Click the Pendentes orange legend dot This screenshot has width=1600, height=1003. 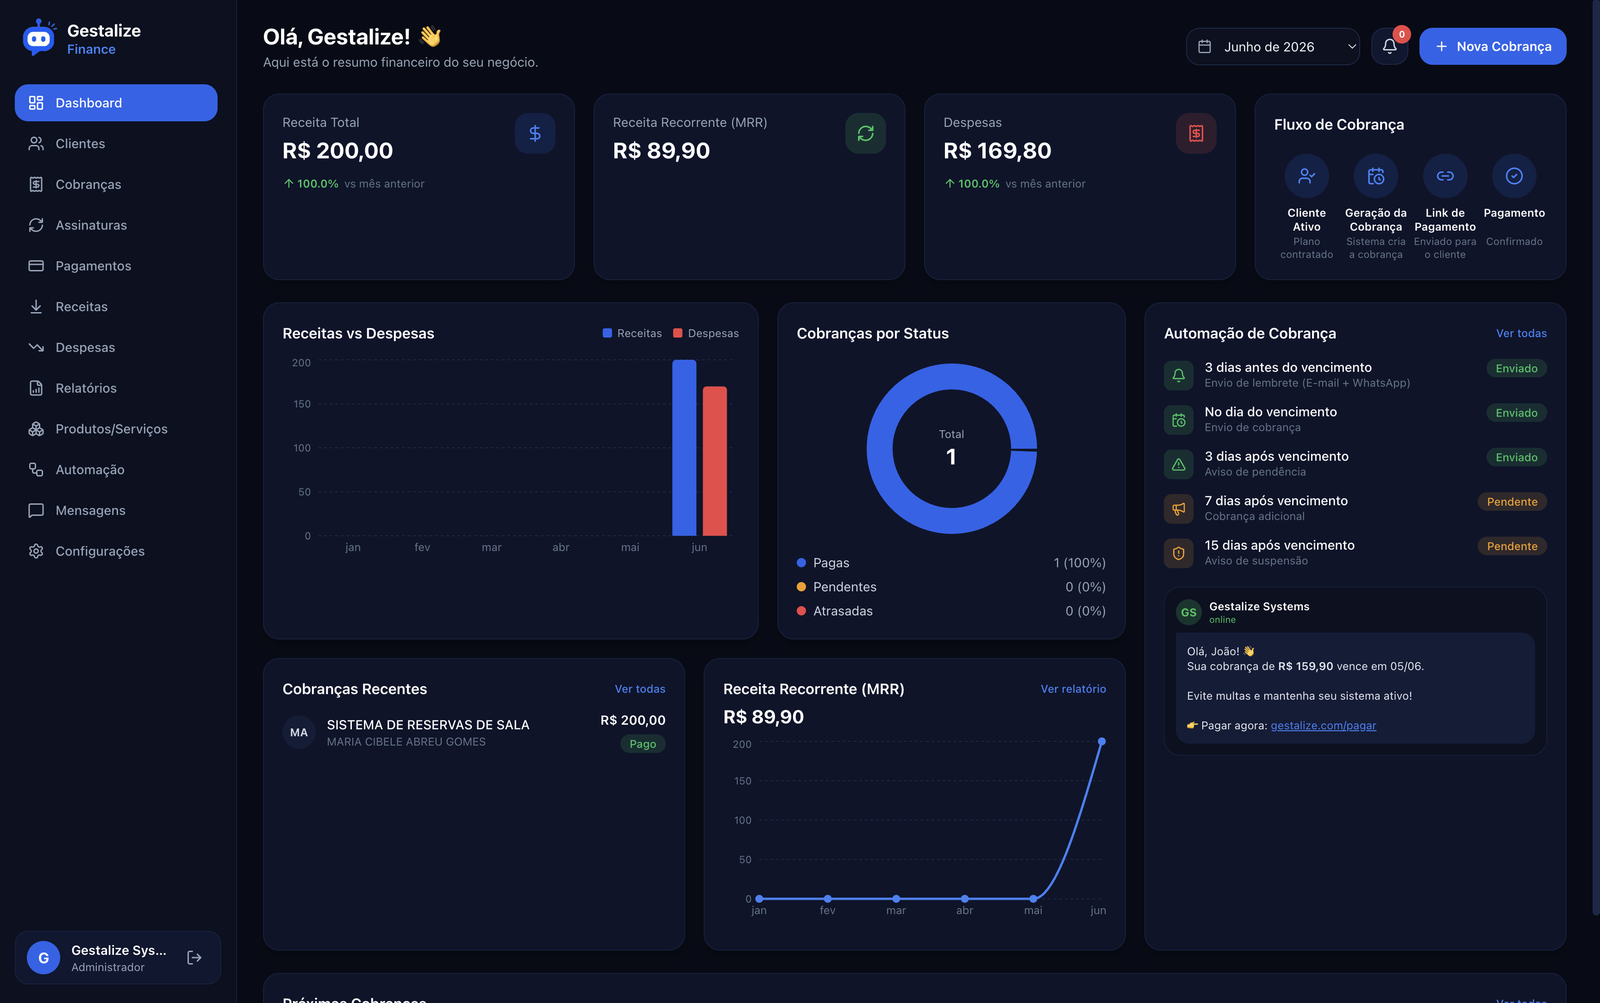pos(801,587)
